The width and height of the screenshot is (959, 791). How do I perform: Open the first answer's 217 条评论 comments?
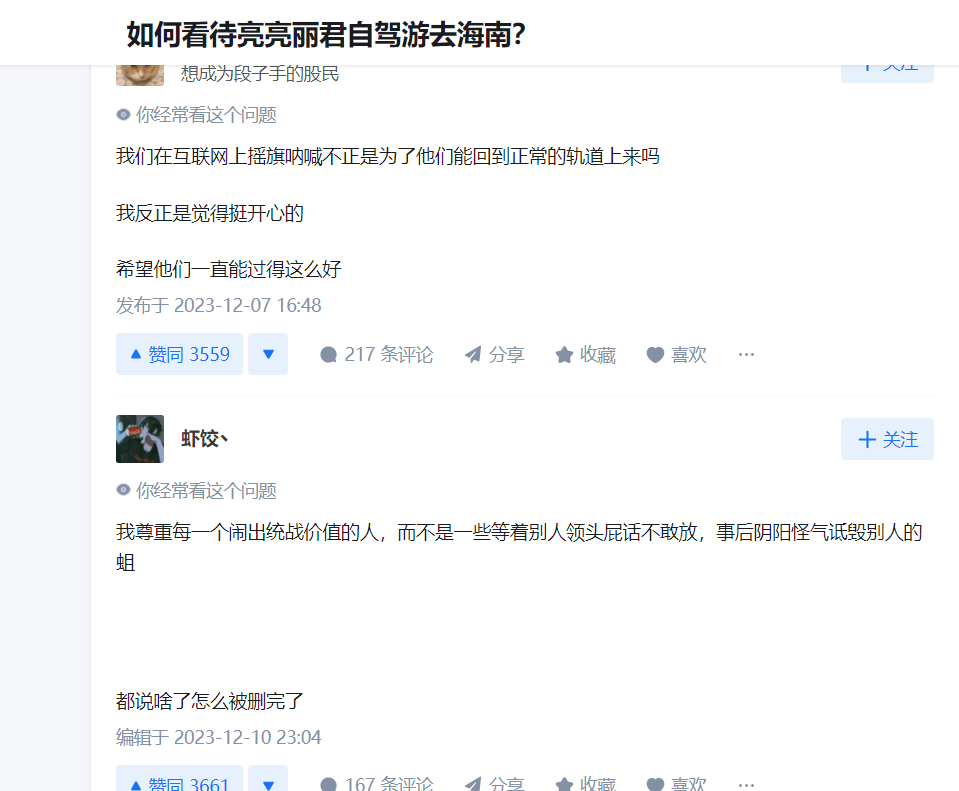pos(377,354)
